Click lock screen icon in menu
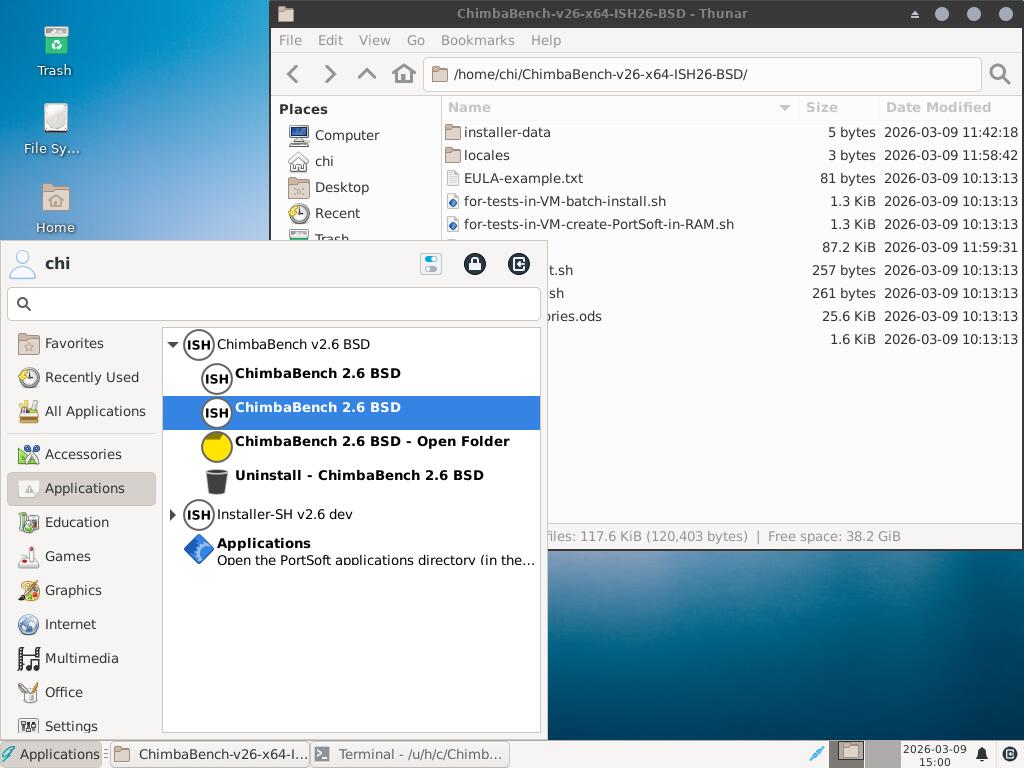The height and width of the screenshot is (768, 1024). (475, 264)
